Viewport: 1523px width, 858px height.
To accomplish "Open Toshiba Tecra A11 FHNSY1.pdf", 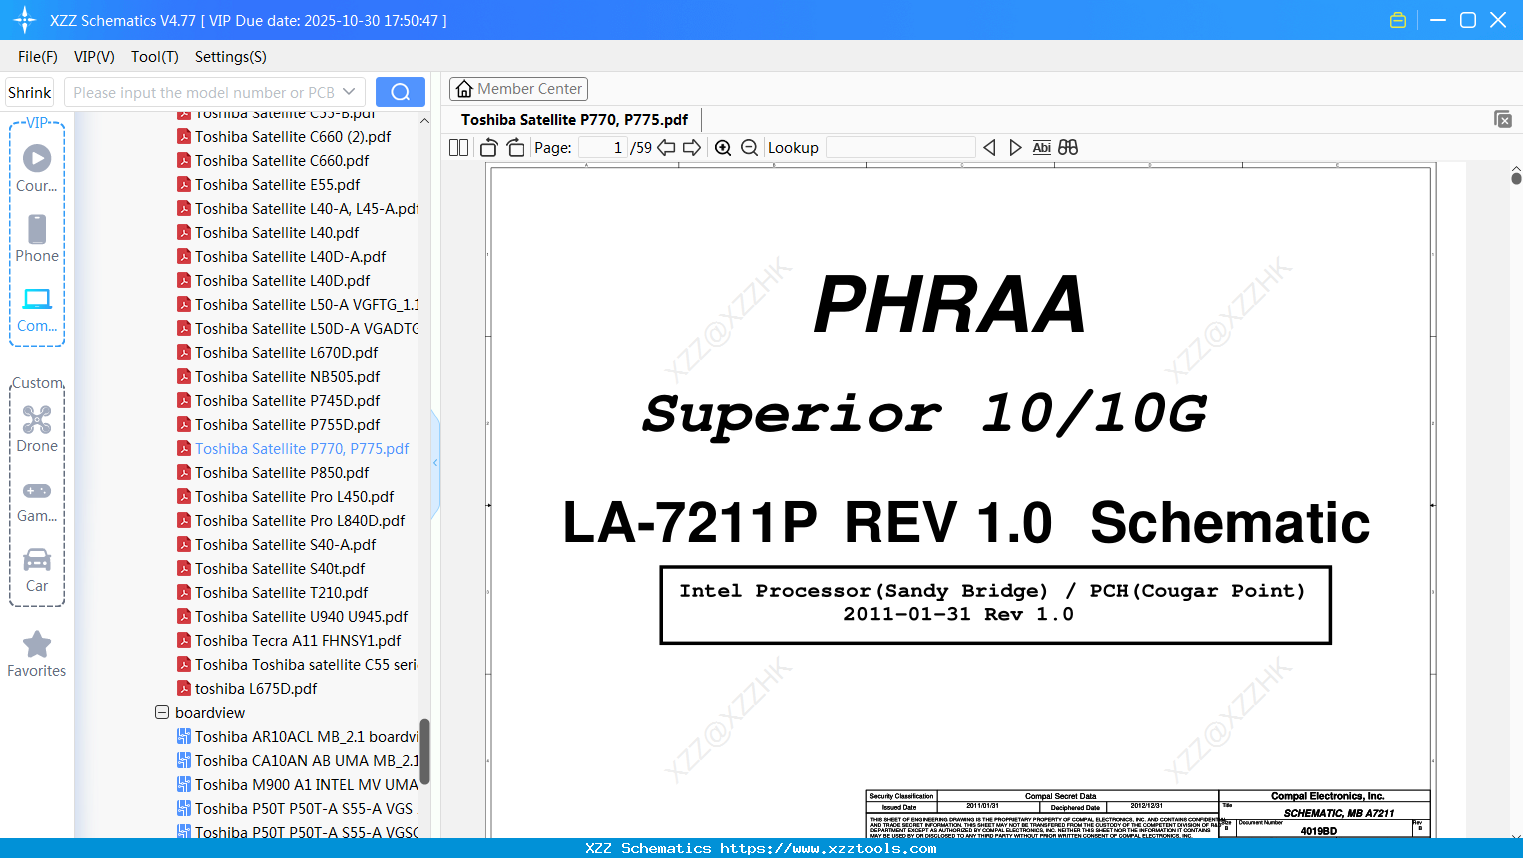I will tap(298, 640).
